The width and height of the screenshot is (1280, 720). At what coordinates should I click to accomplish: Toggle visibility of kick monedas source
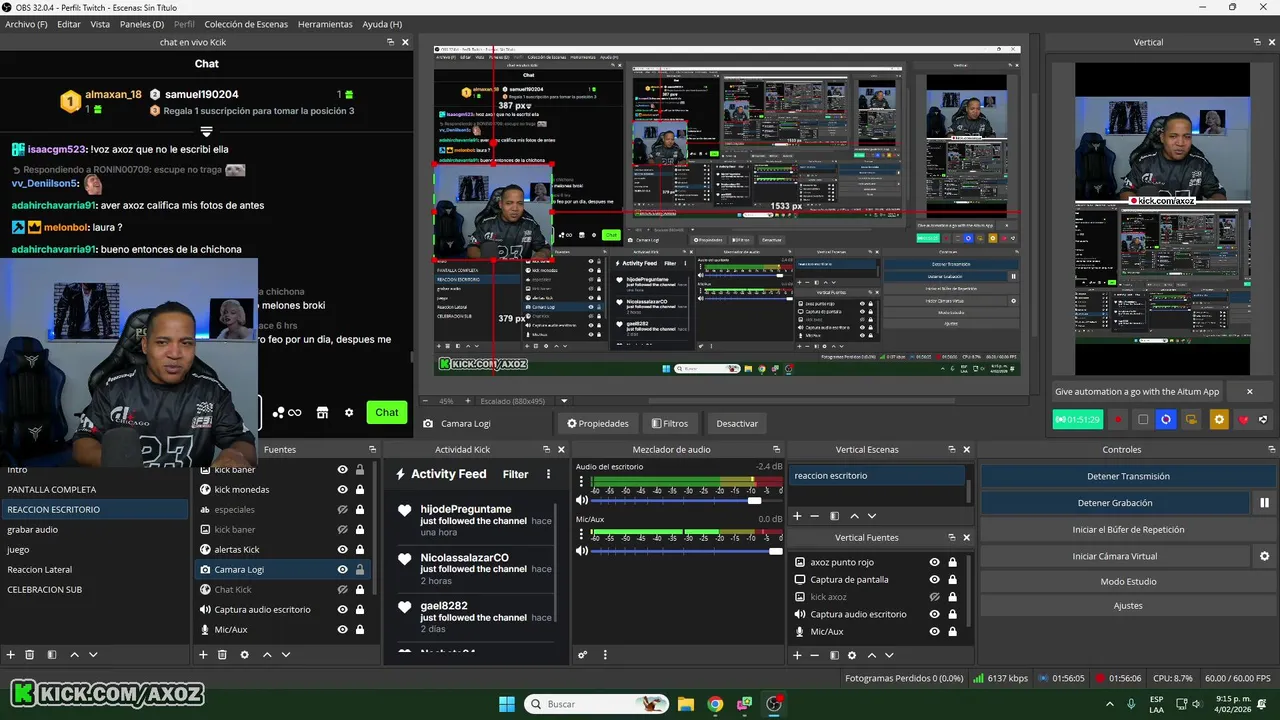tap(343, 489)
